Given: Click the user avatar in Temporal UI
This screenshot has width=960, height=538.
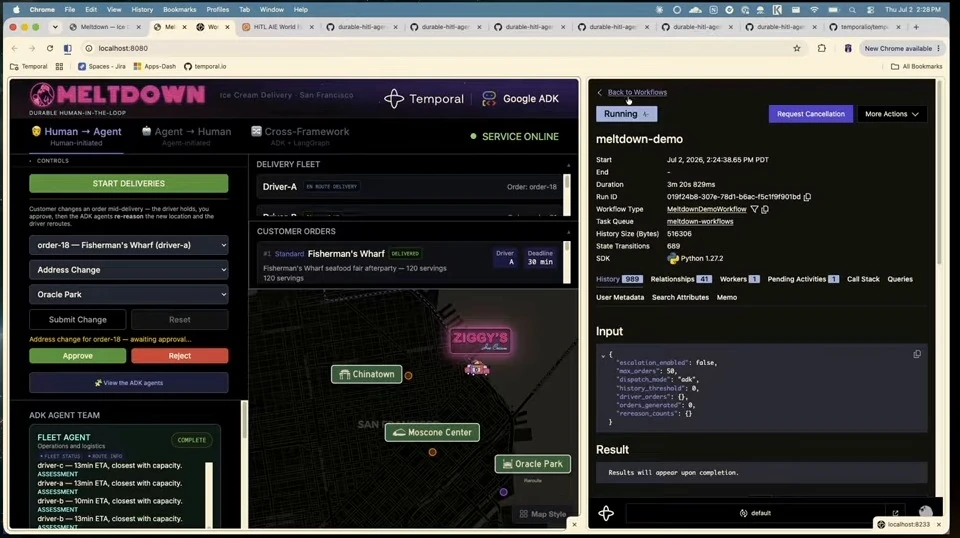Looking at the screenshot, I should point(925,512).
